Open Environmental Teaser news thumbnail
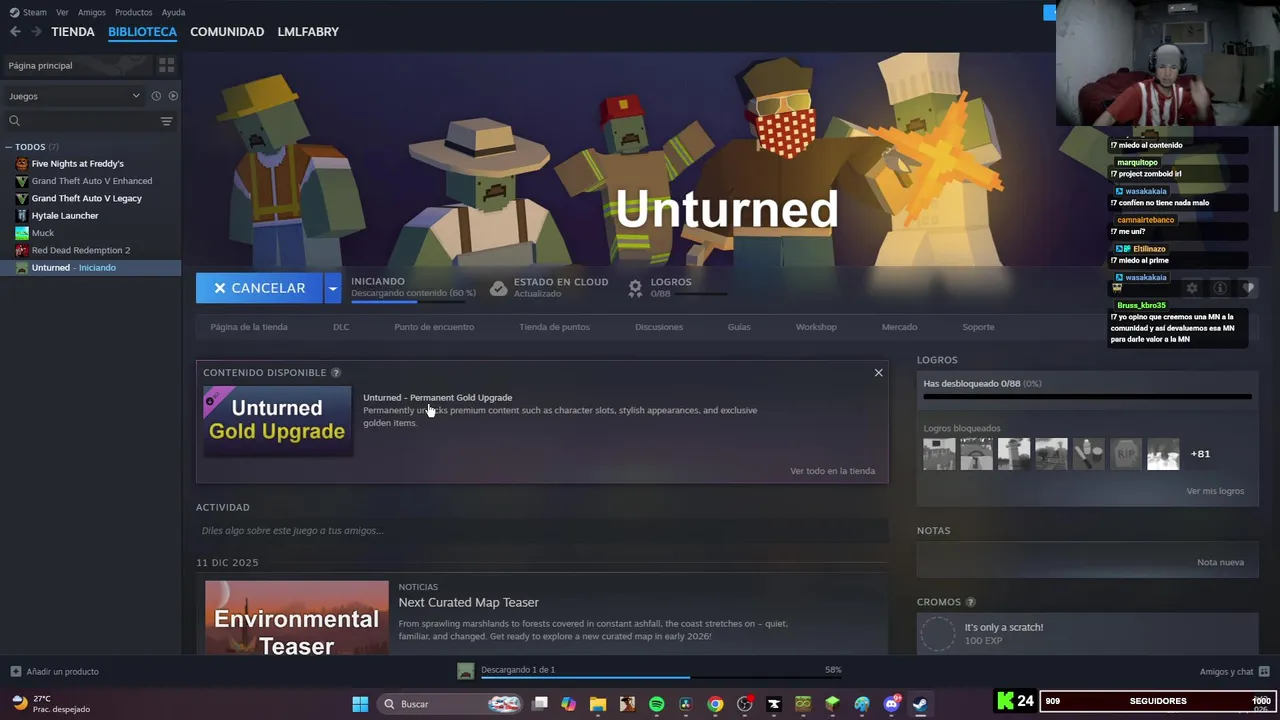This screenshot has height=720, width=1280. pyautogui.click(x=297, y=618)
